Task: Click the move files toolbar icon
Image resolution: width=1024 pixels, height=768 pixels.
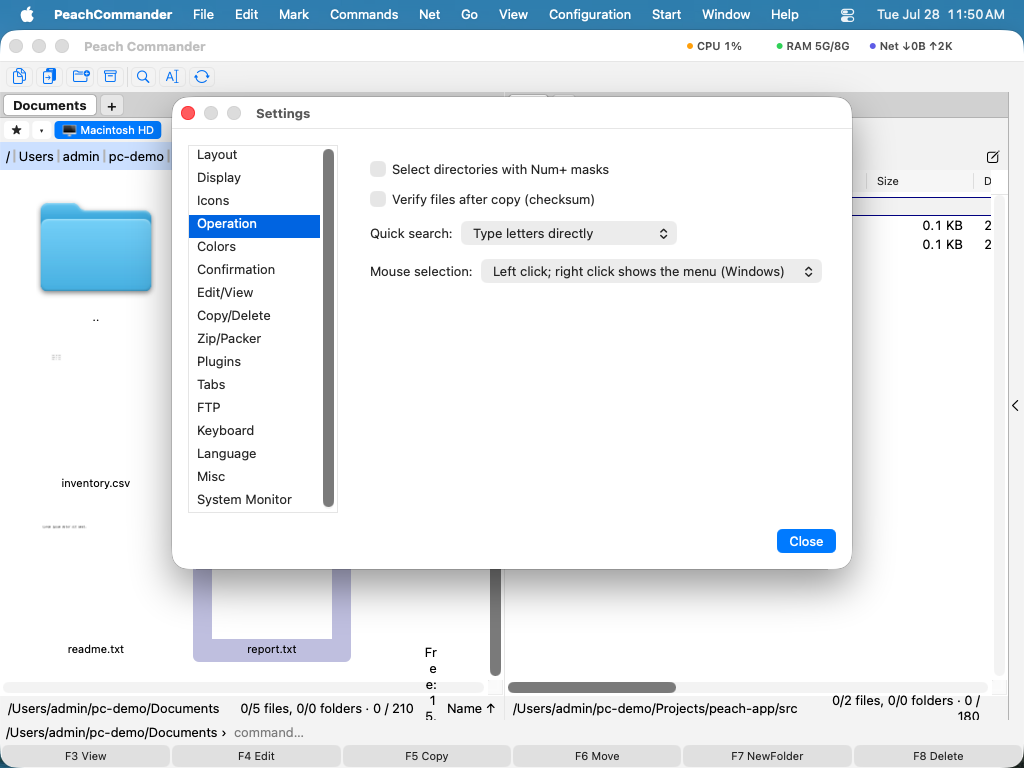Action: (x=50, y=76)
